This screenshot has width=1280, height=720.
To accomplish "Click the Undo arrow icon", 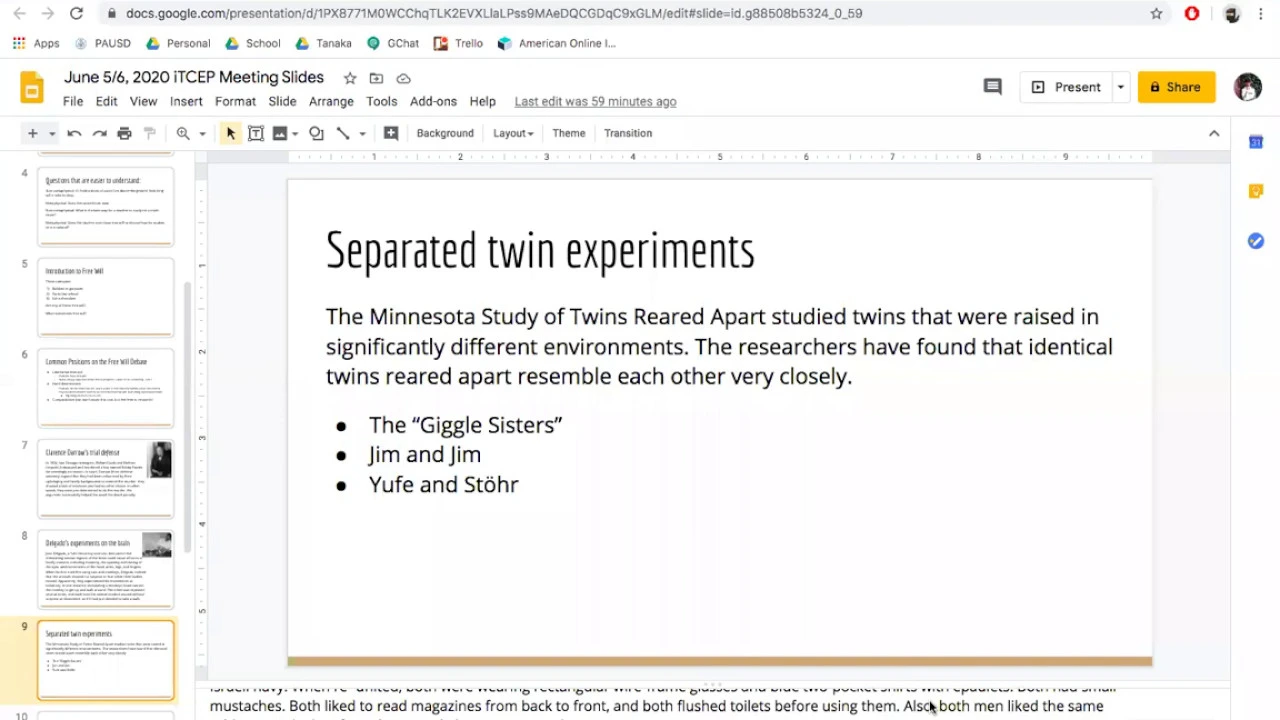I will (74, 133).
